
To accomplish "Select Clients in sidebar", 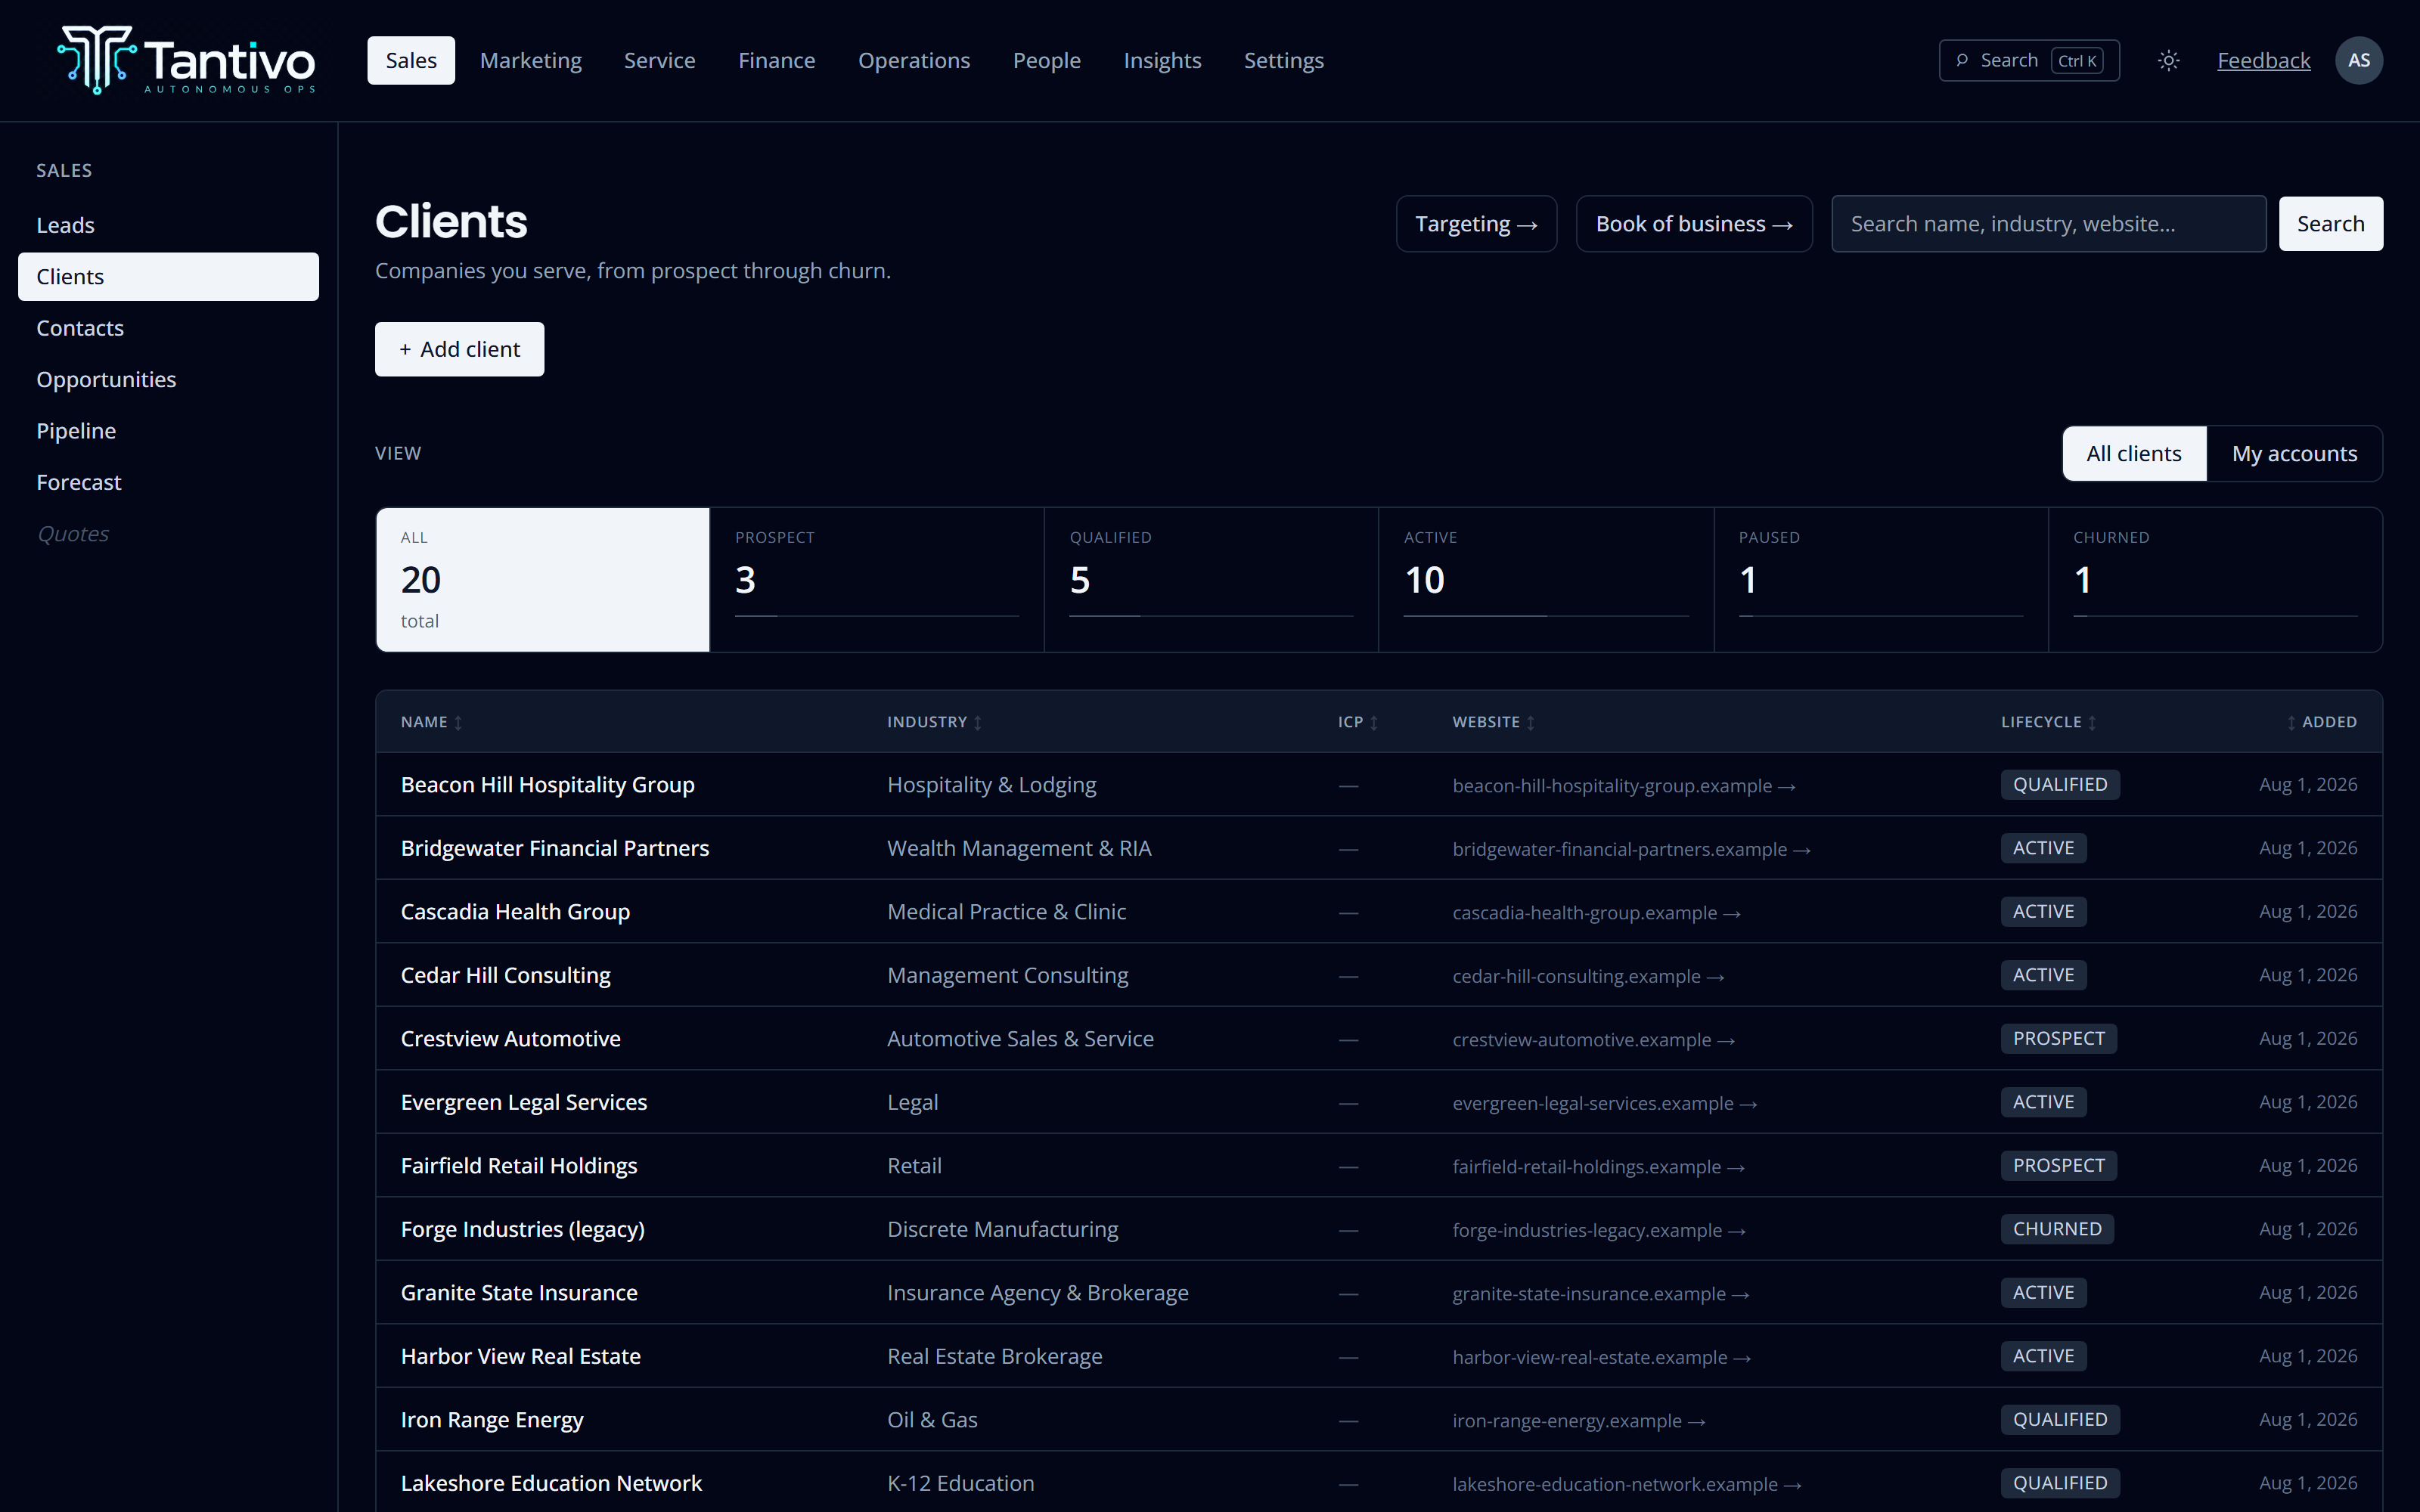I will tap(168, 277).
